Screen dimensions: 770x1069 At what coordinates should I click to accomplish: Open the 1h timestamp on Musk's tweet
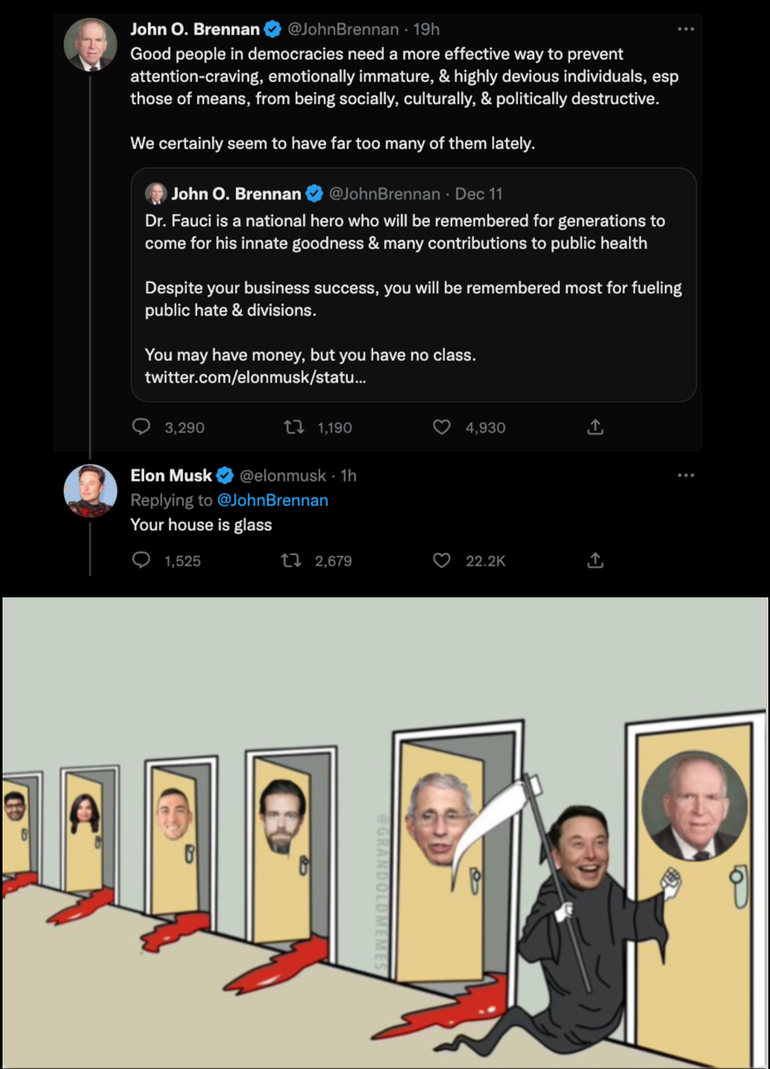[x=349, y=476]
